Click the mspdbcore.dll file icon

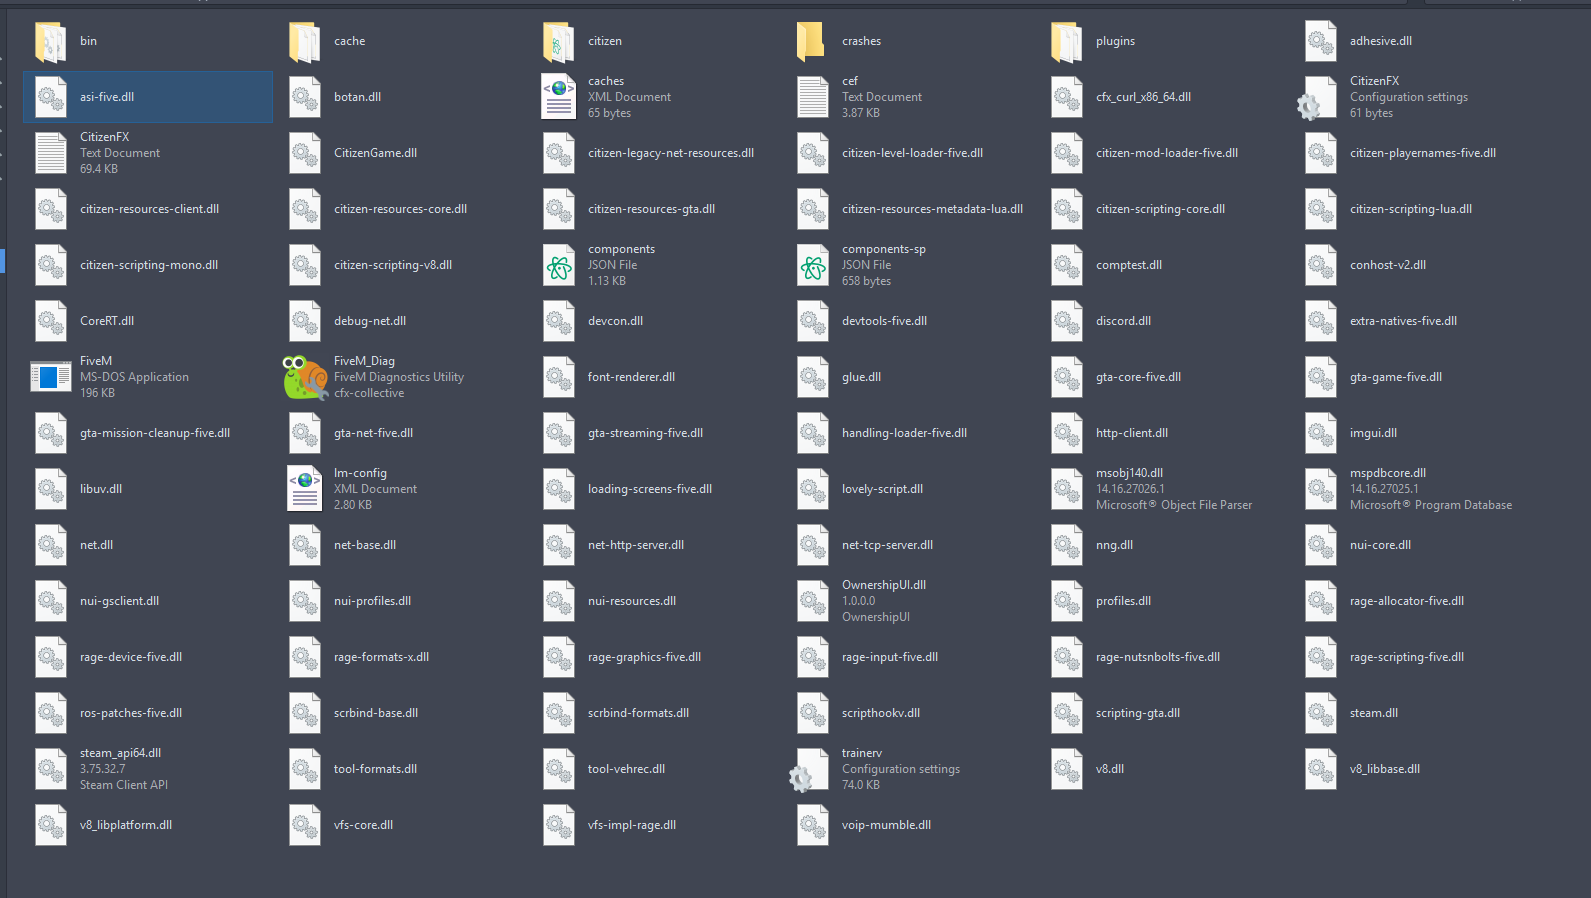coord(1320,489)
